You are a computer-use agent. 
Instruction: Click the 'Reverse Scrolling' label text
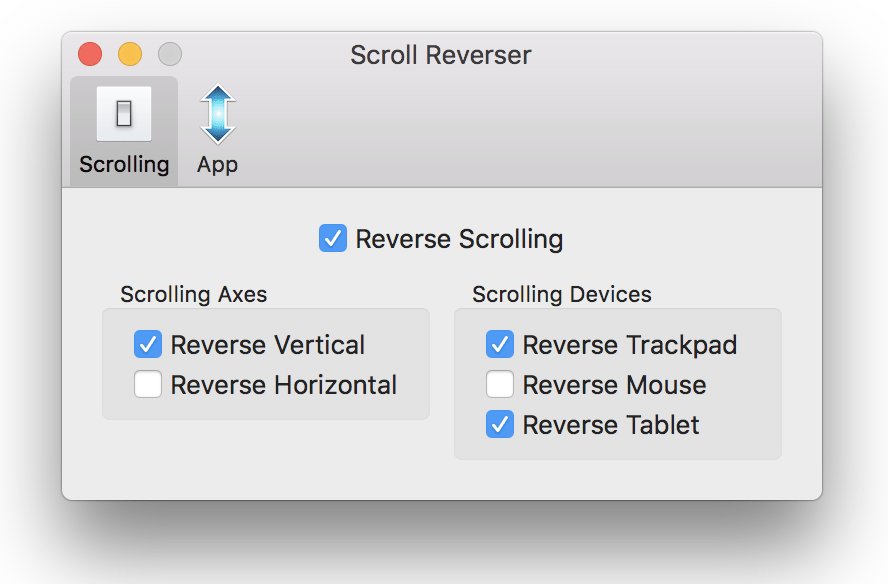(x=459, y=238)
